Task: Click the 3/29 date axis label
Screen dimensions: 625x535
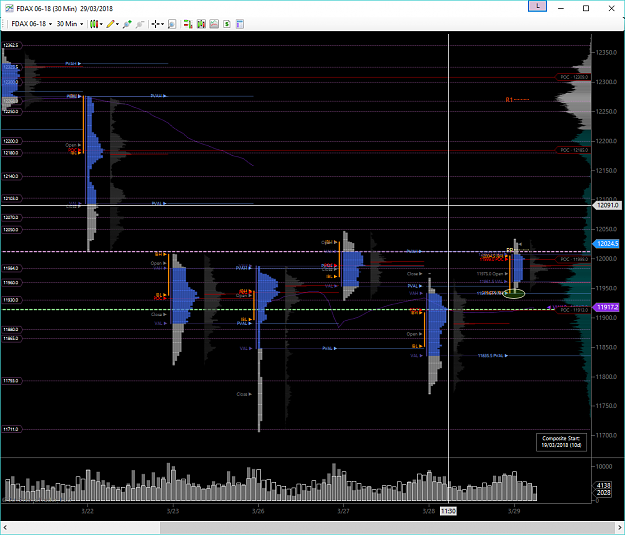Action: pyautogui.click(x=514, y=511)
